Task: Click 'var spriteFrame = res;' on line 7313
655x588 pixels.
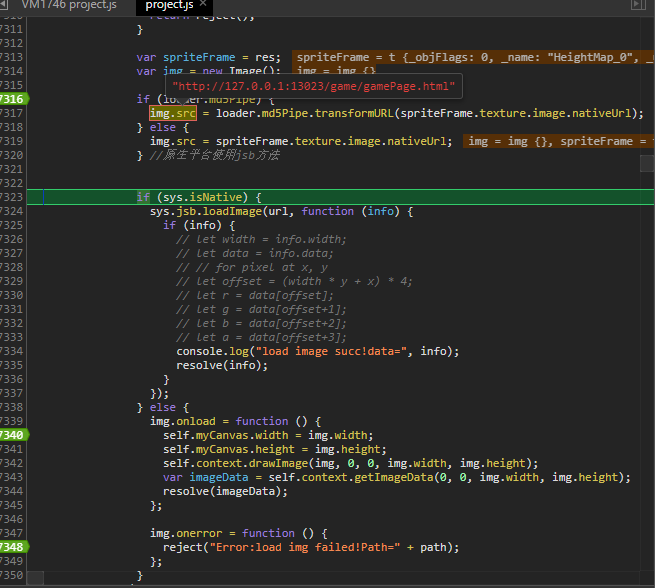Action: pyautogui.click(x=208, y=57)
